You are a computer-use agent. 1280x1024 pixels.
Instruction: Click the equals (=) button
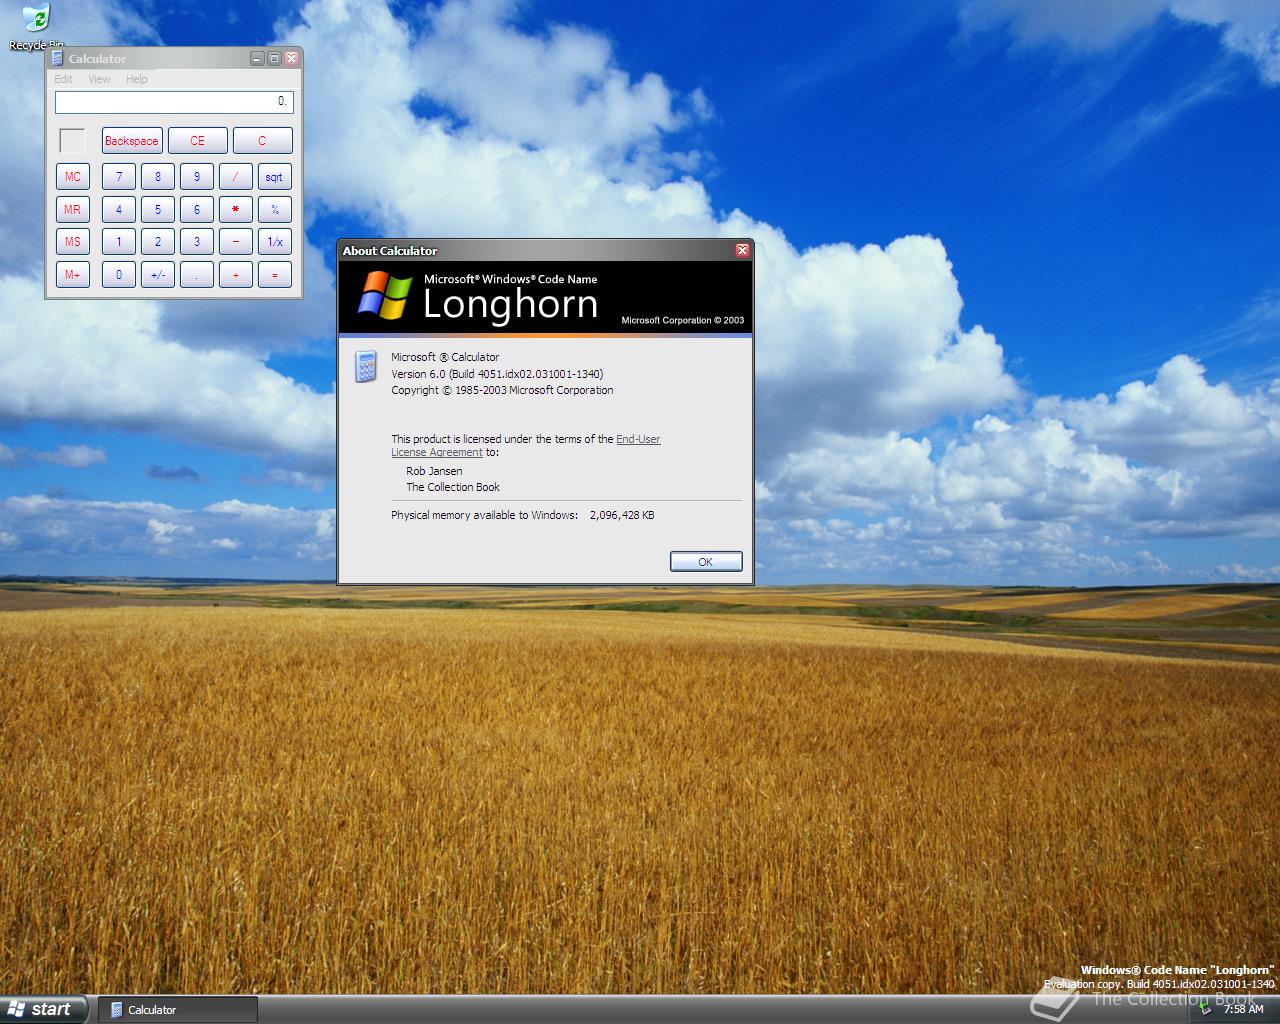275,275
